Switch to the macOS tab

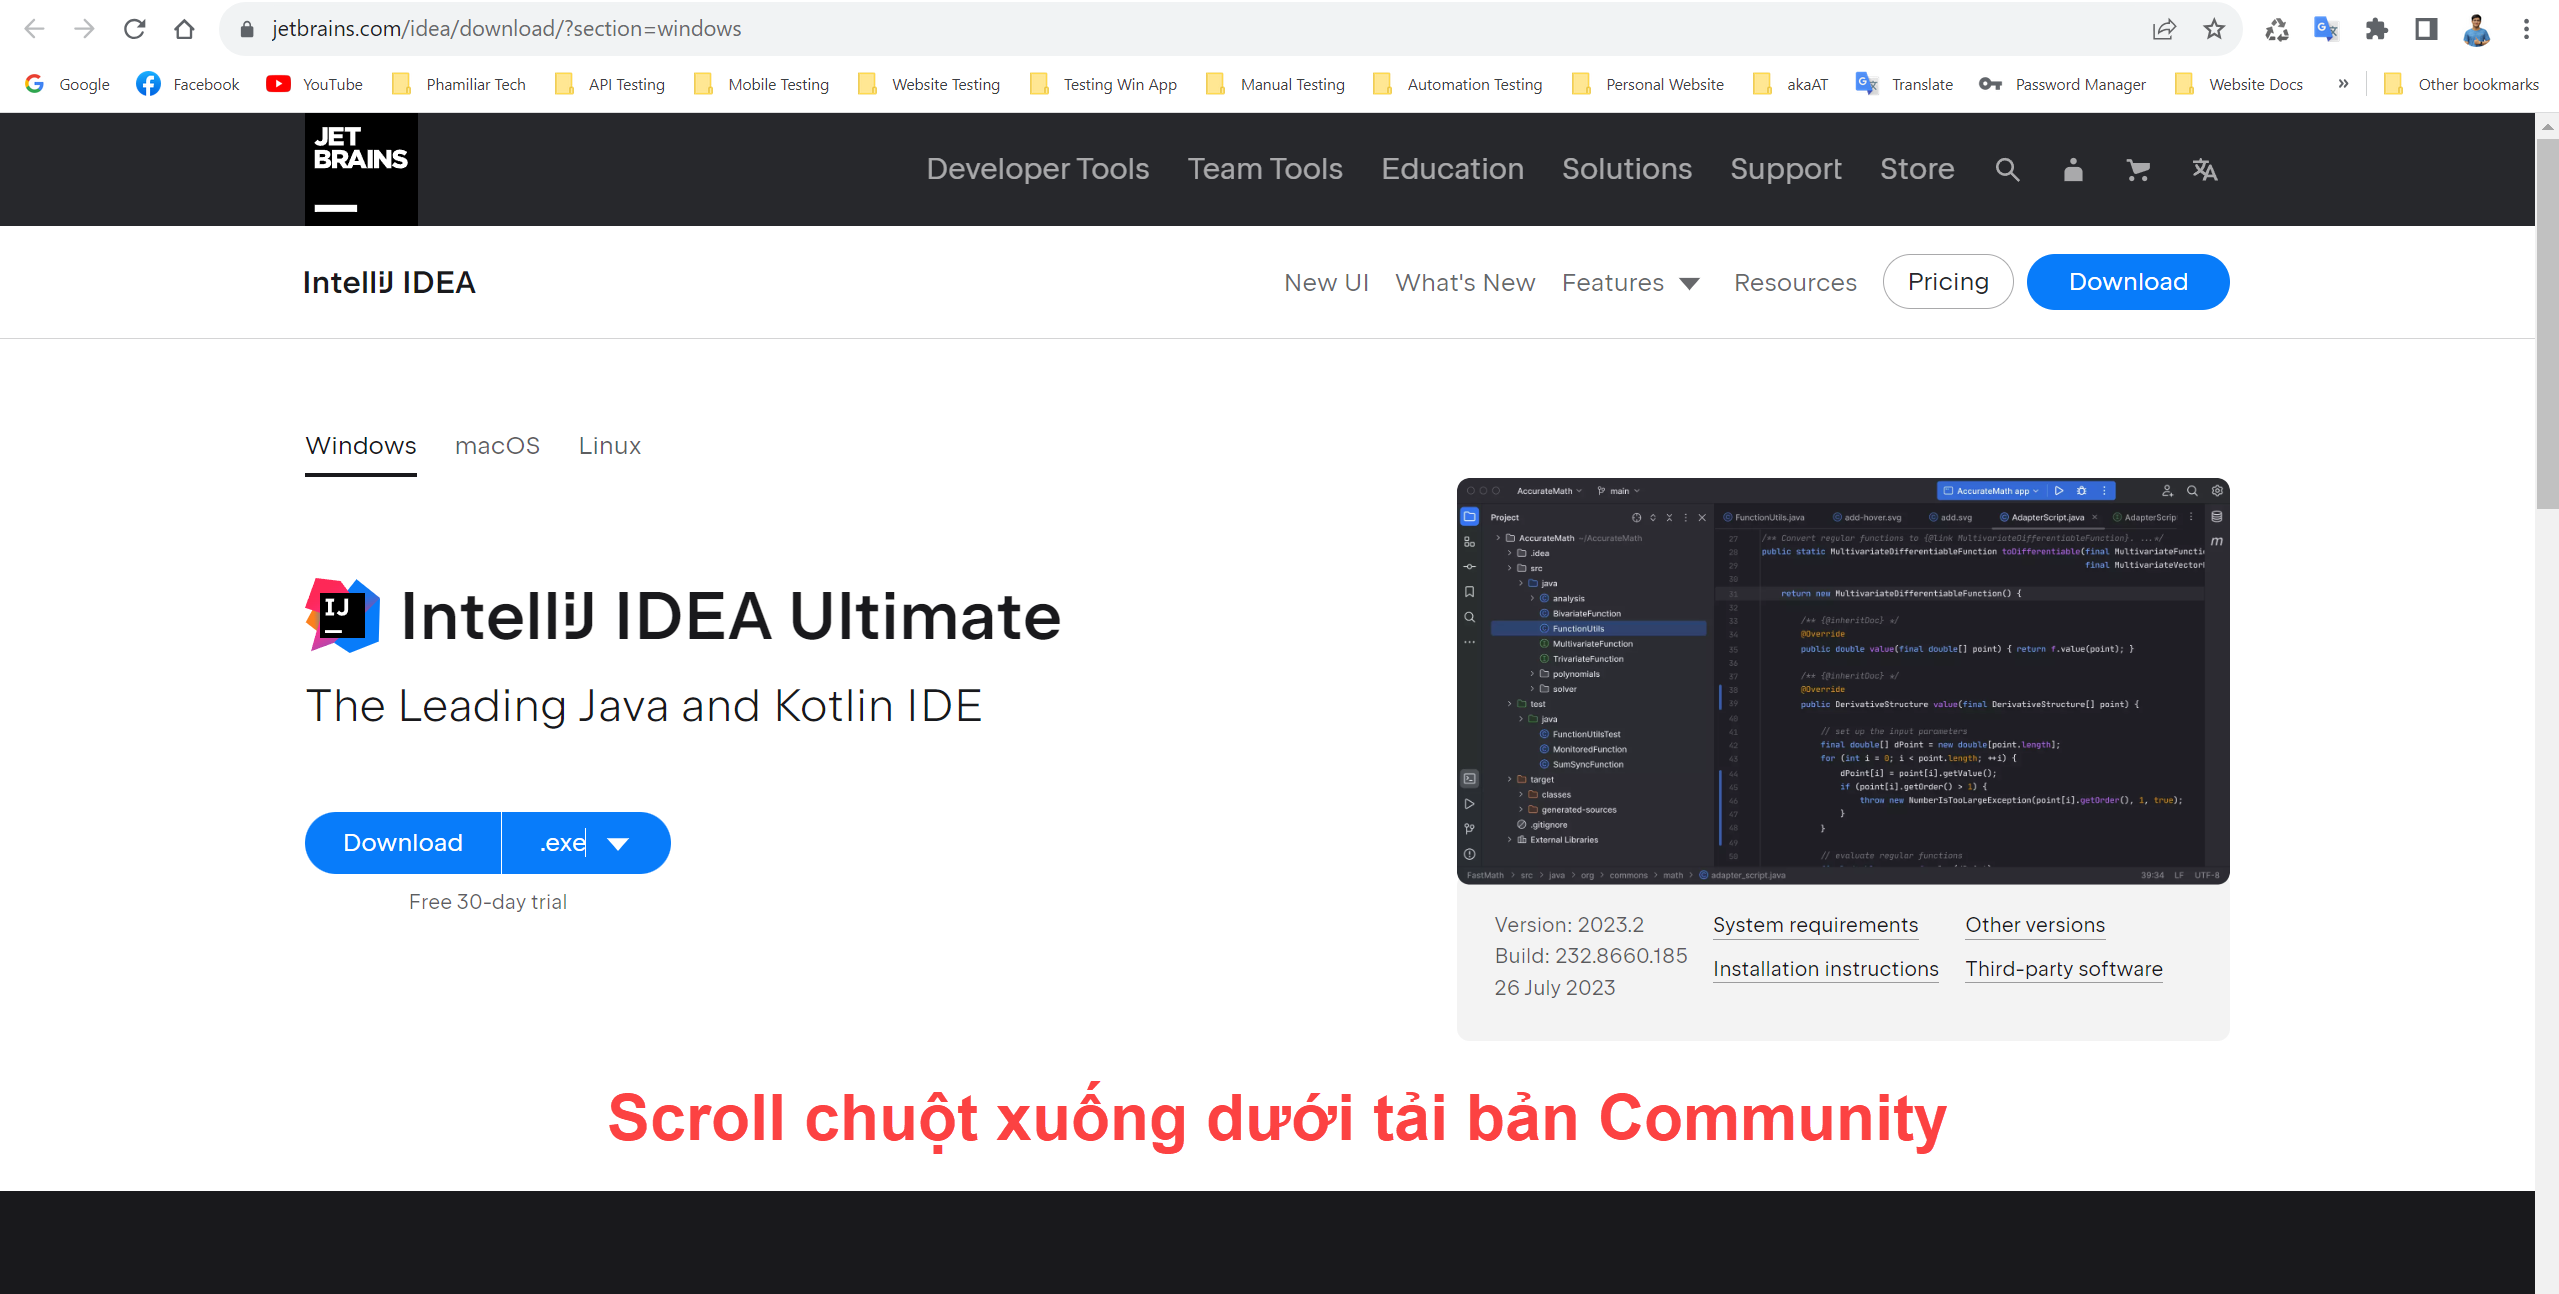(497, 446)
